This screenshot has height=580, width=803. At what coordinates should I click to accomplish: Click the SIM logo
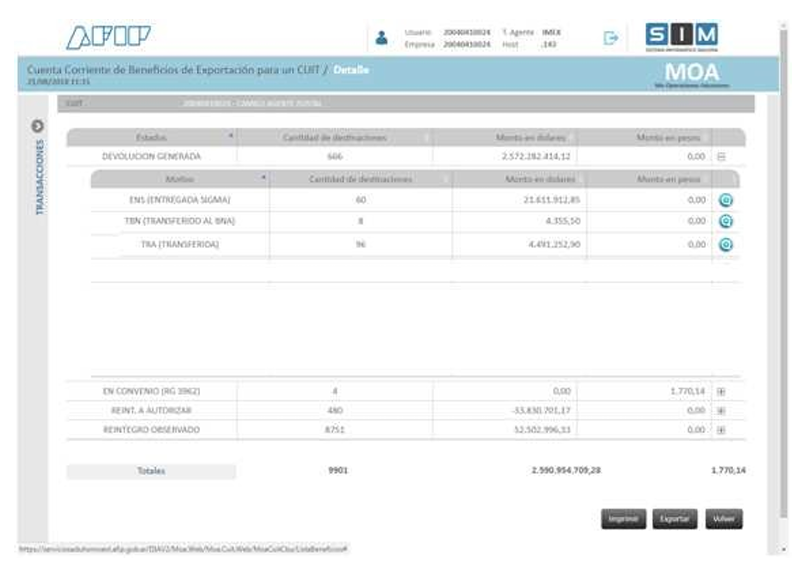(x=681, y=37)
